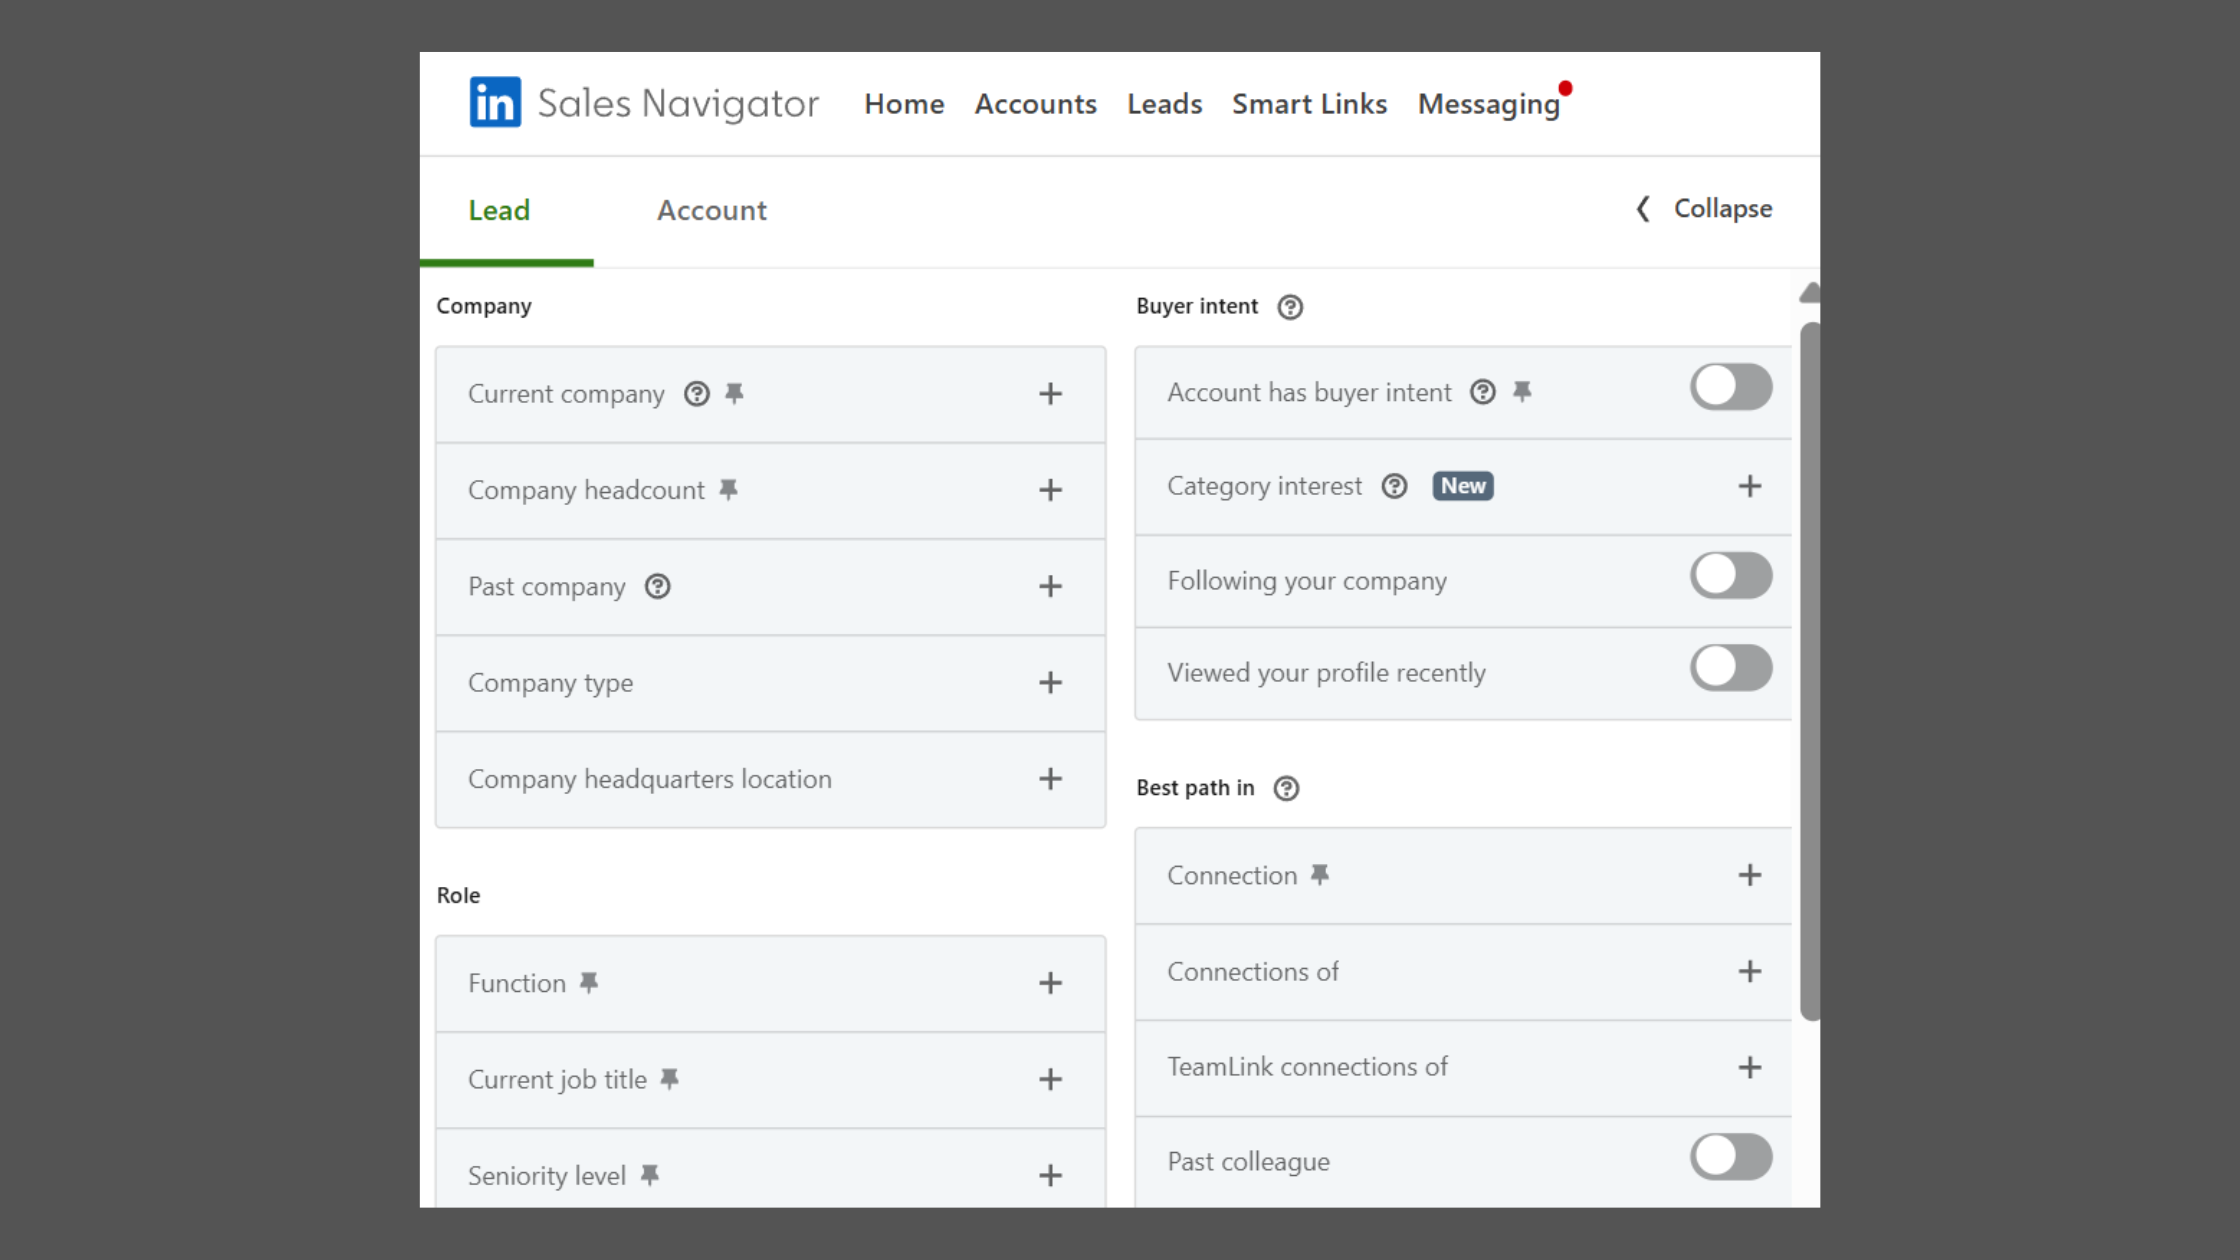Open Leads in top navigation
2240x1260 pixels.
click(x=1164, y=104)
